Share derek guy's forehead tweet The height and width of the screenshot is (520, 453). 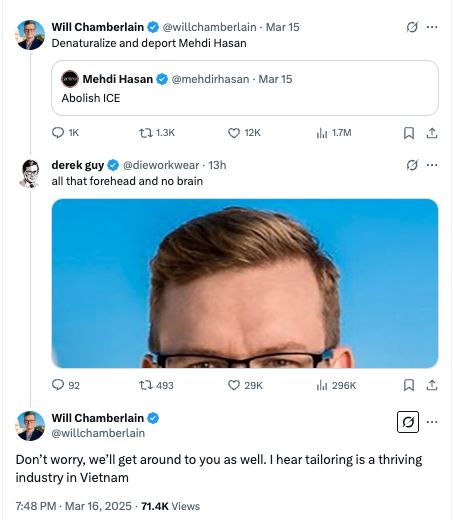[x=432, y=385]
